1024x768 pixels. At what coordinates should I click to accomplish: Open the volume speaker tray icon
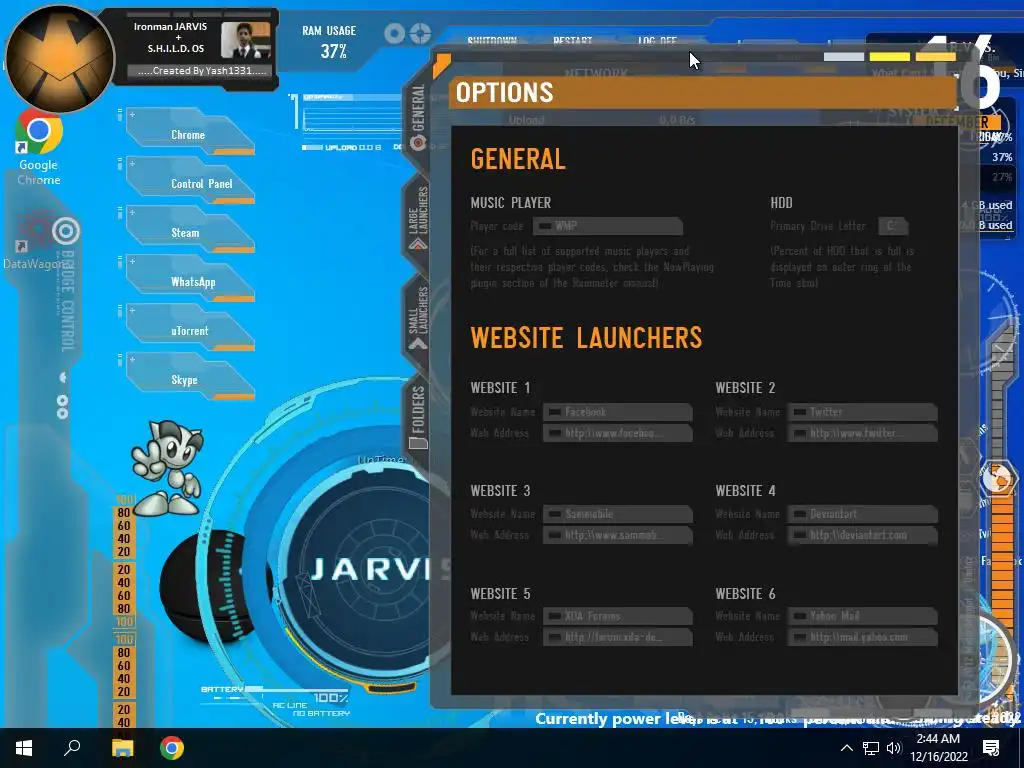click(x=894, y=748)
